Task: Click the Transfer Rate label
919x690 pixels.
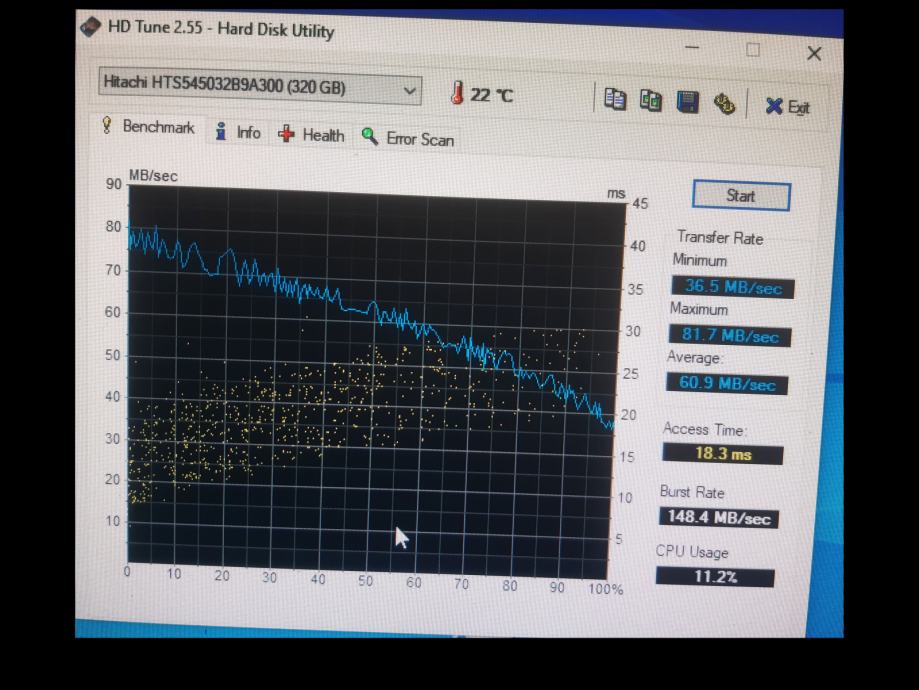Action: 720,237
